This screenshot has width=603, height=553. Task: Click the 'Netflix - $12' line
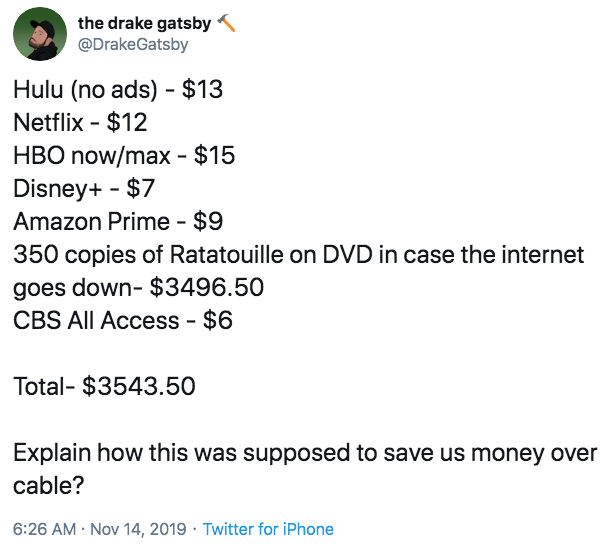click(80, 123)
